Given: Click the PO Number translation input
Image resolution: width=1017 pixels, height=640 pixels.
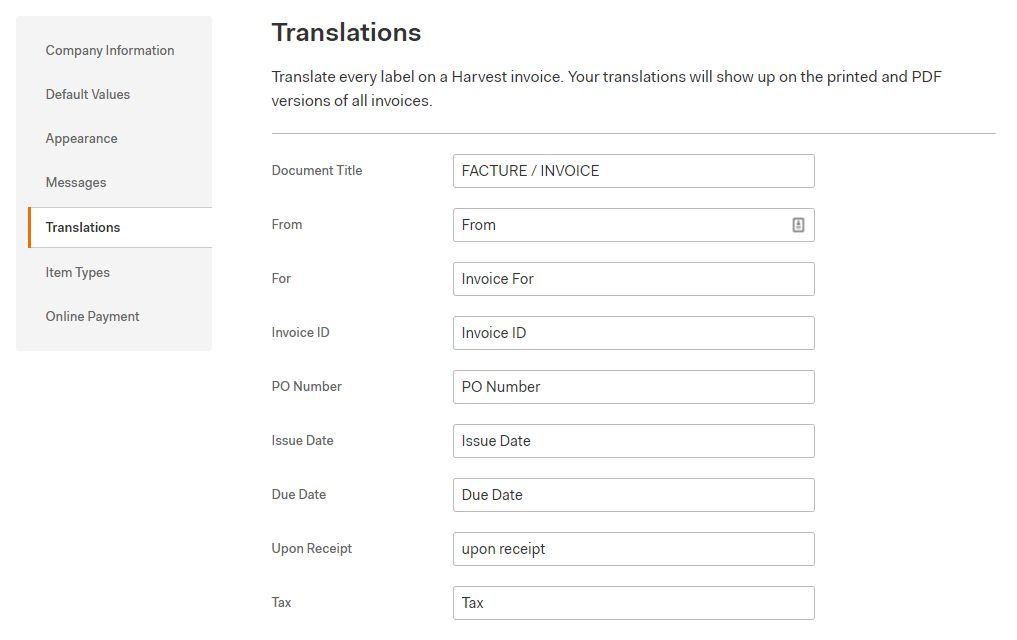Looking at the screenshot, I should point(633,387).
